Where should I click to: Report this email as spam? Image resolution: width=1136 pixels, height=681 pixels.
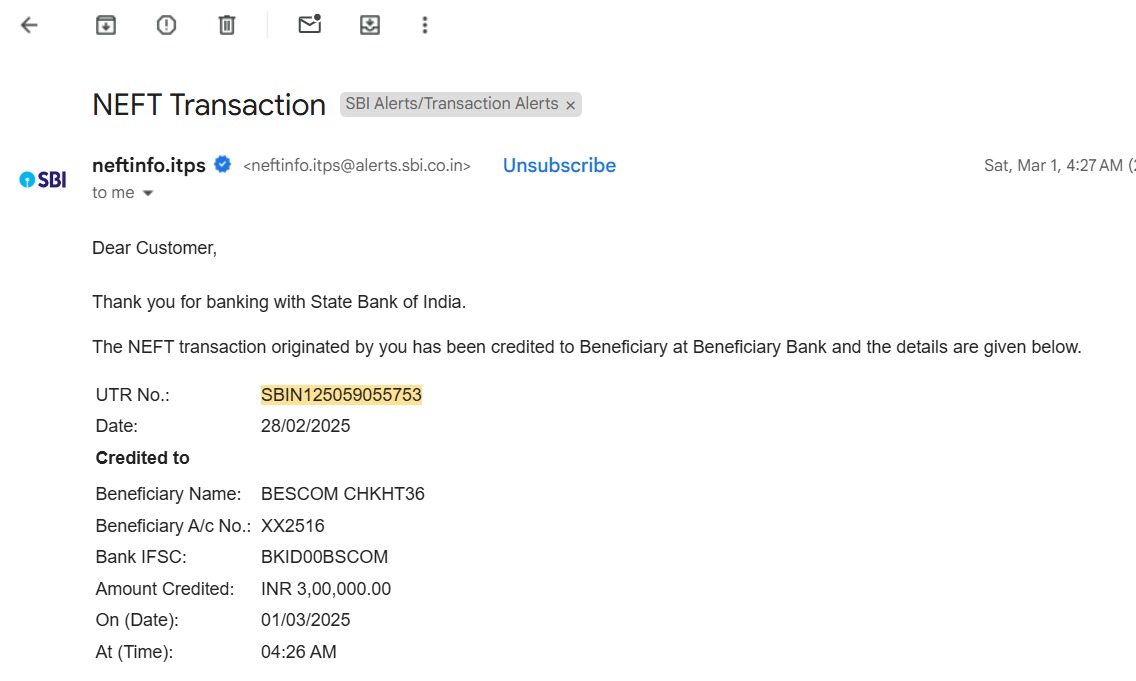coord(166,25)
